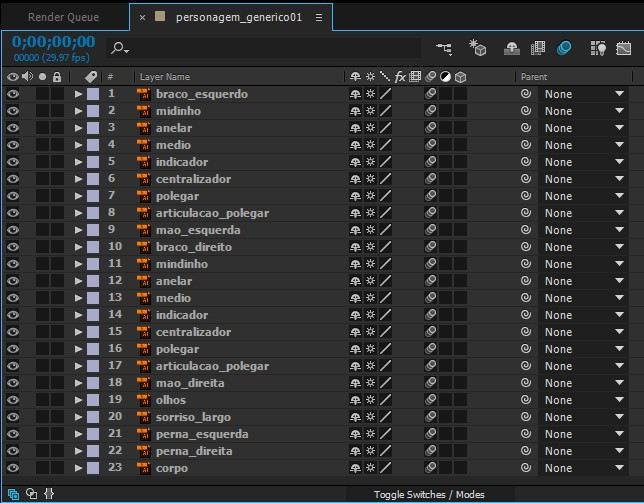The width and height of the screenshot is (644, 503).
Task: Click the Adjustment Layer column header icon
Action: tap(445, 77)
